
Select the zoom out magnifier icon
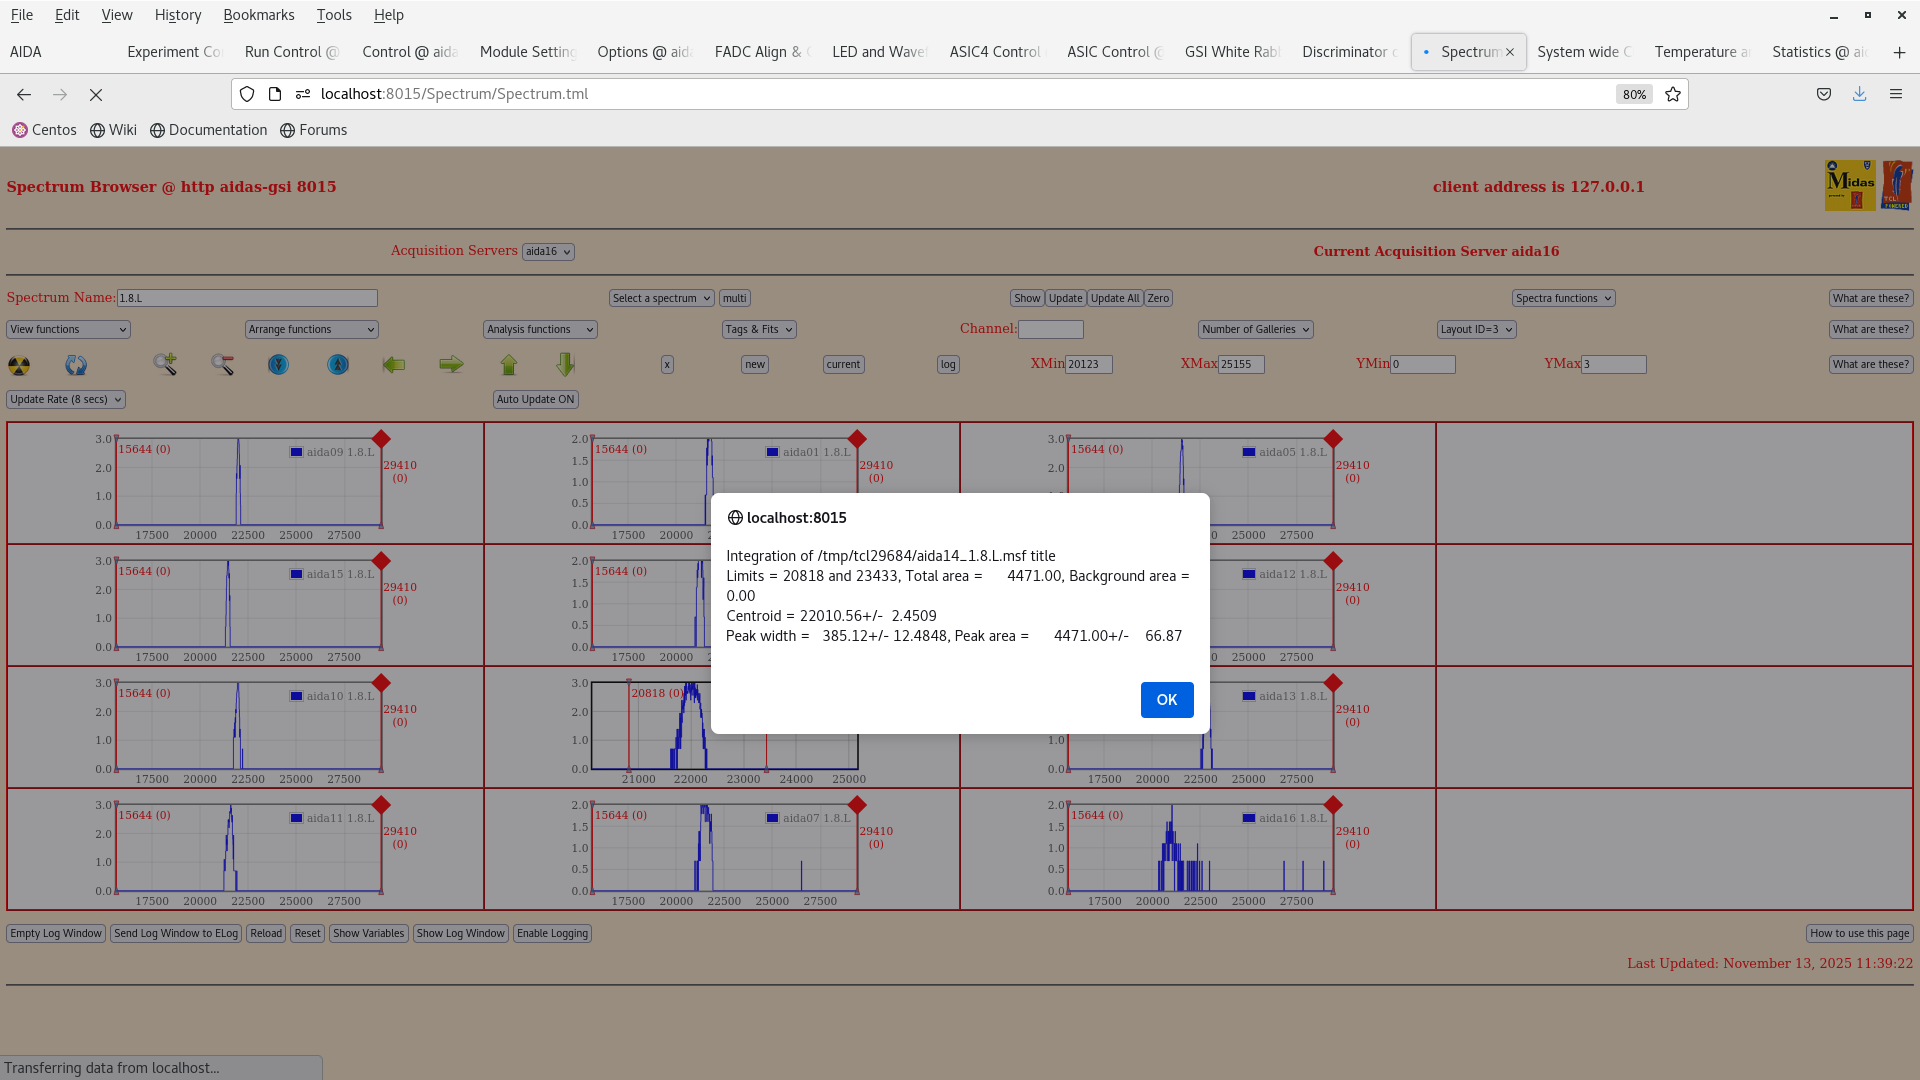coord(222,364)
